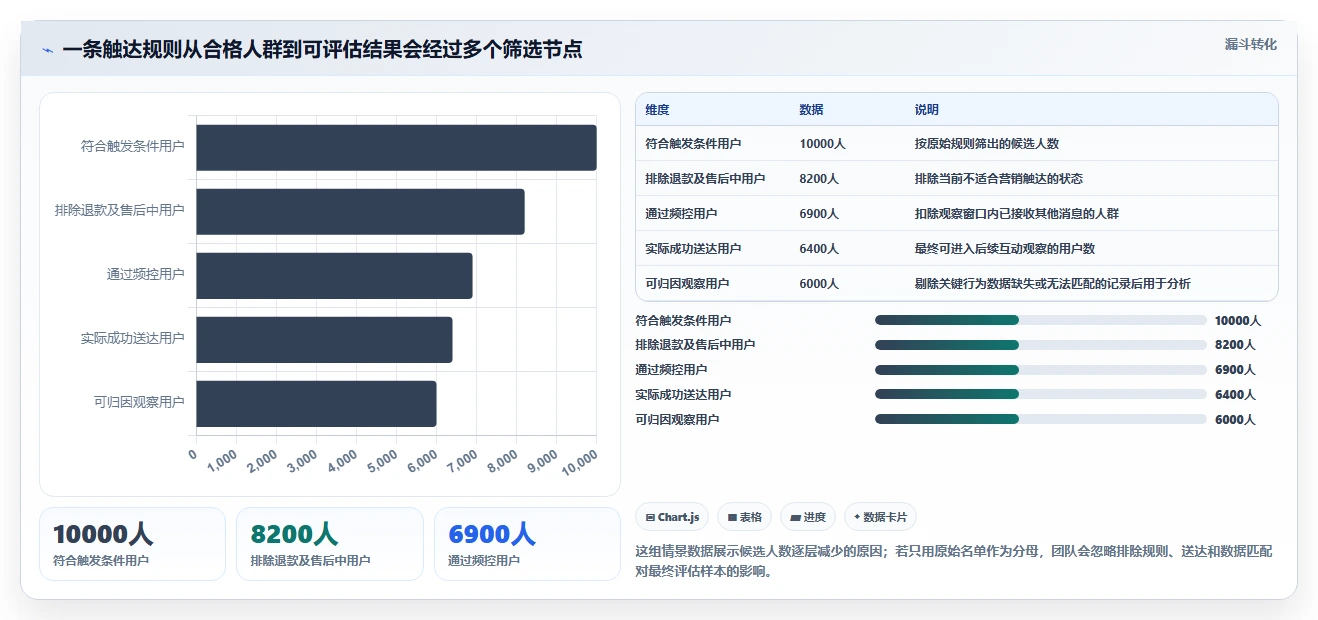
Task: Click the 6000人 value beside its progress bar
Action: pyautogui.click(x=1235, y=420)
